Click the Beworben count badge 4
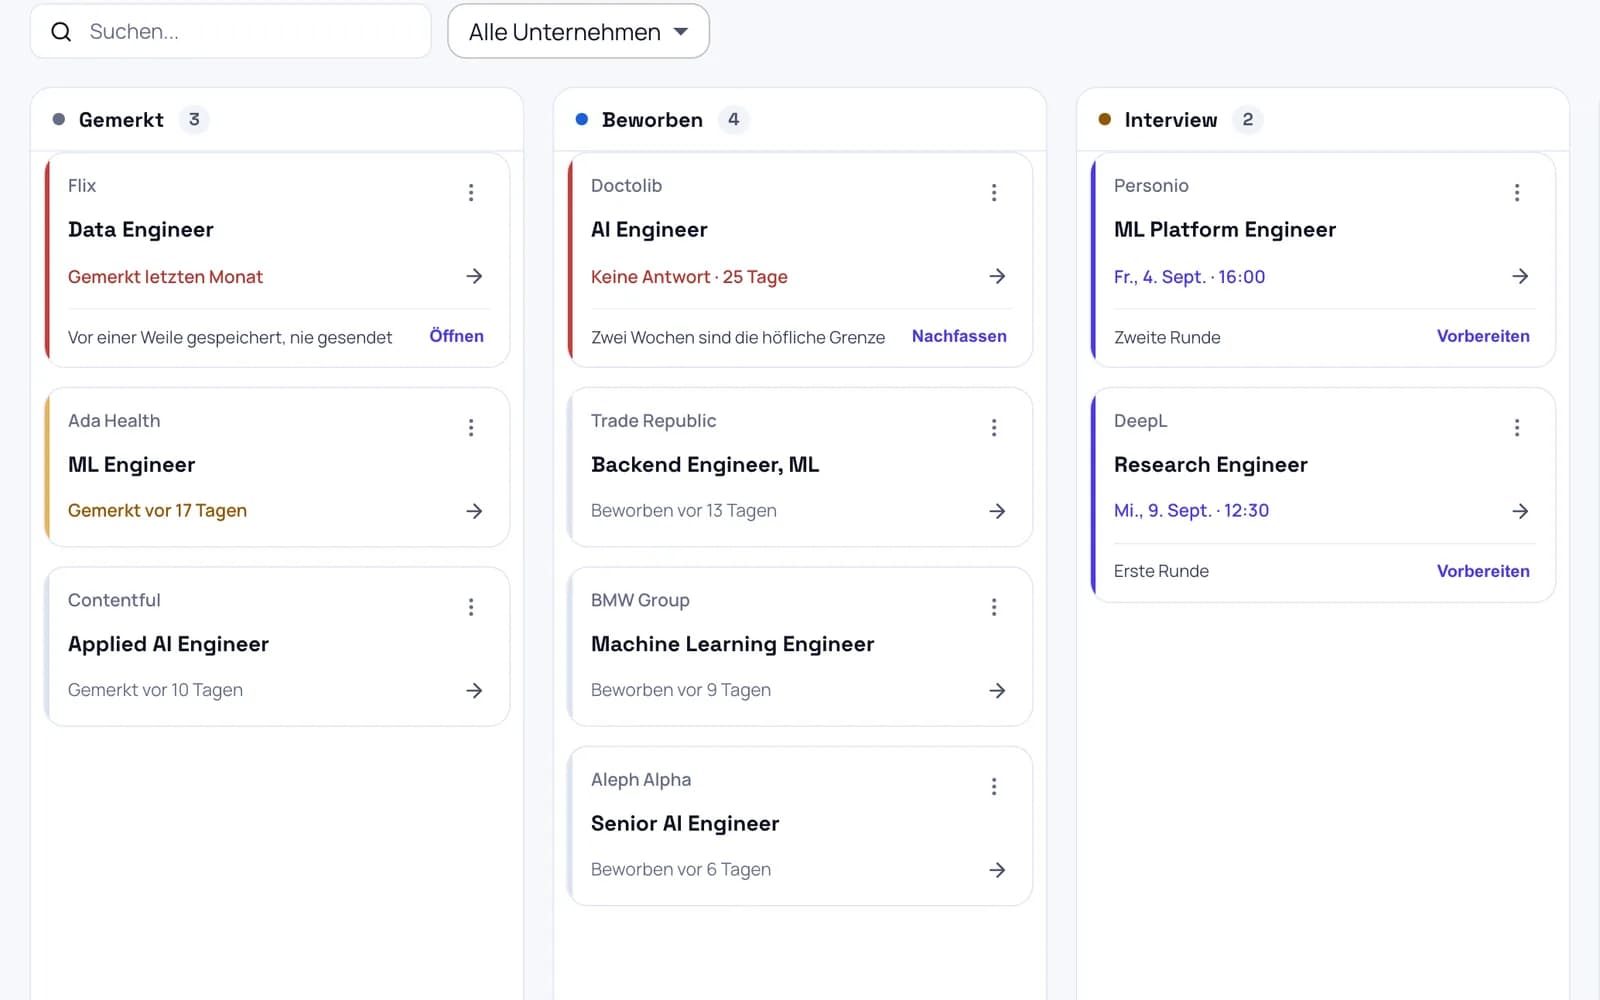 (733, 120)
